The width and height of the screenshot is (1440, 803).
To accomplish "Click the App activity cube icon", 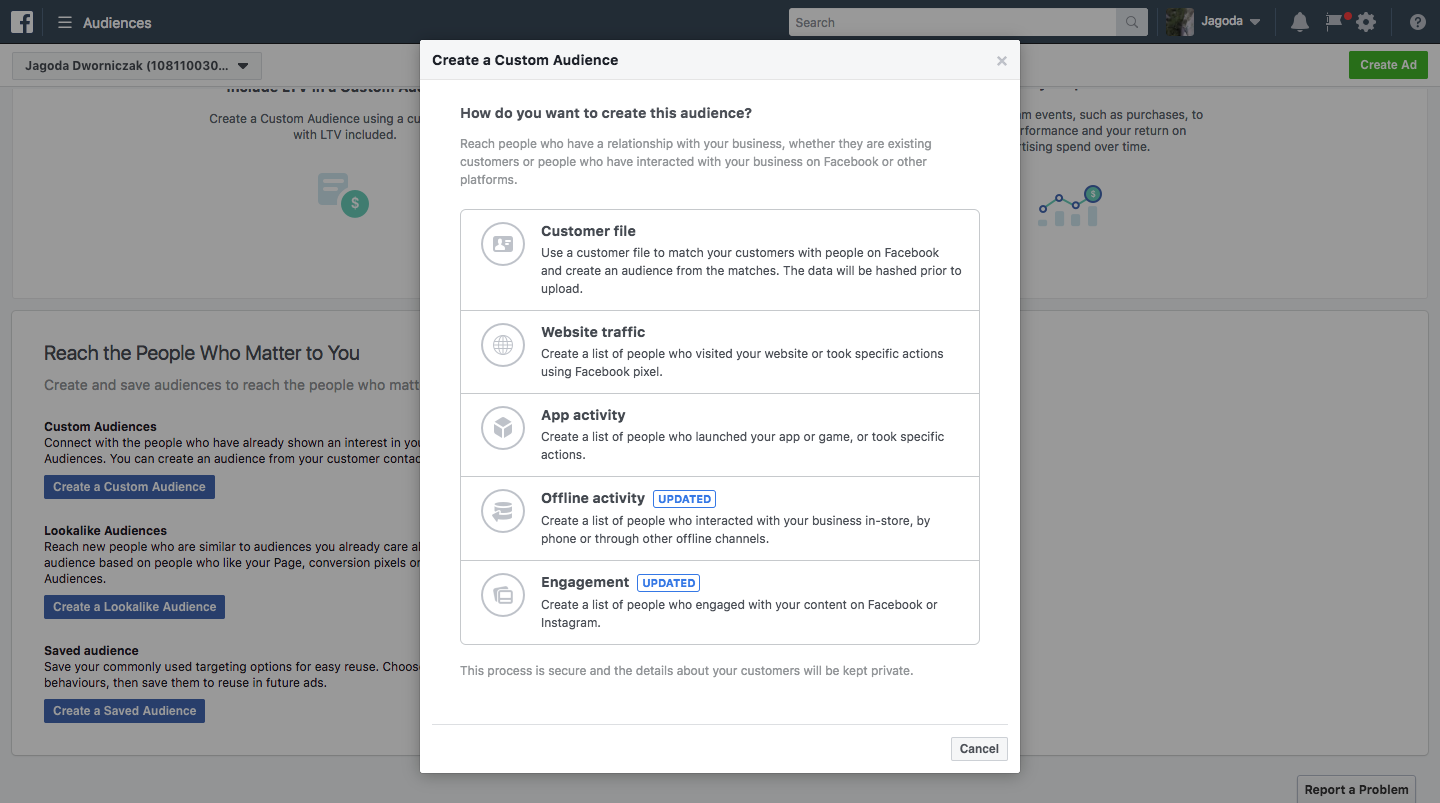I will (x=503, y=428).
